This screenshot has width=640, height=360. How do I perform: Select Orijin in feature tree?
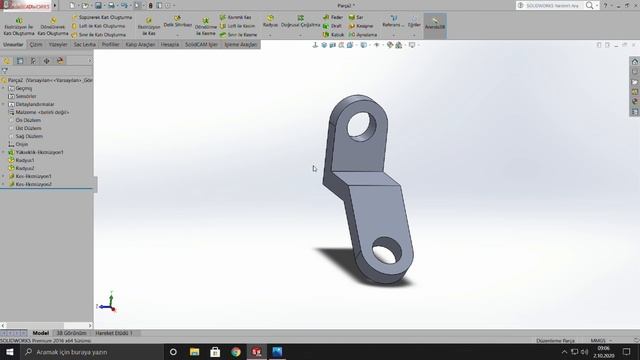pyautogui.click(x=22, y=144)
